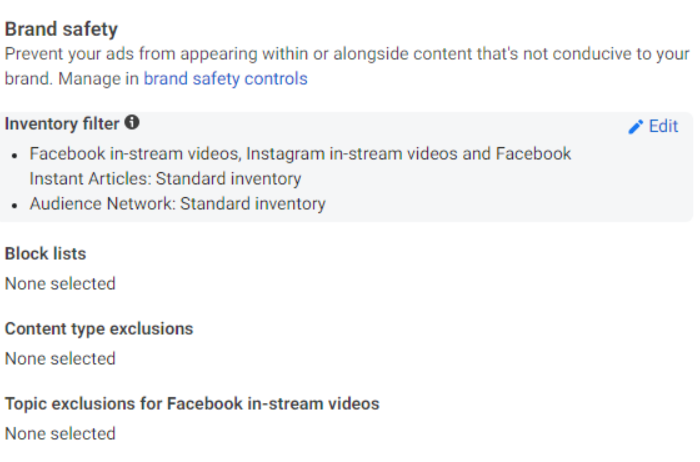Screen dimensions: 700x462
Task: Click the pencil icon next to Edit
Action: coord(635,127)
